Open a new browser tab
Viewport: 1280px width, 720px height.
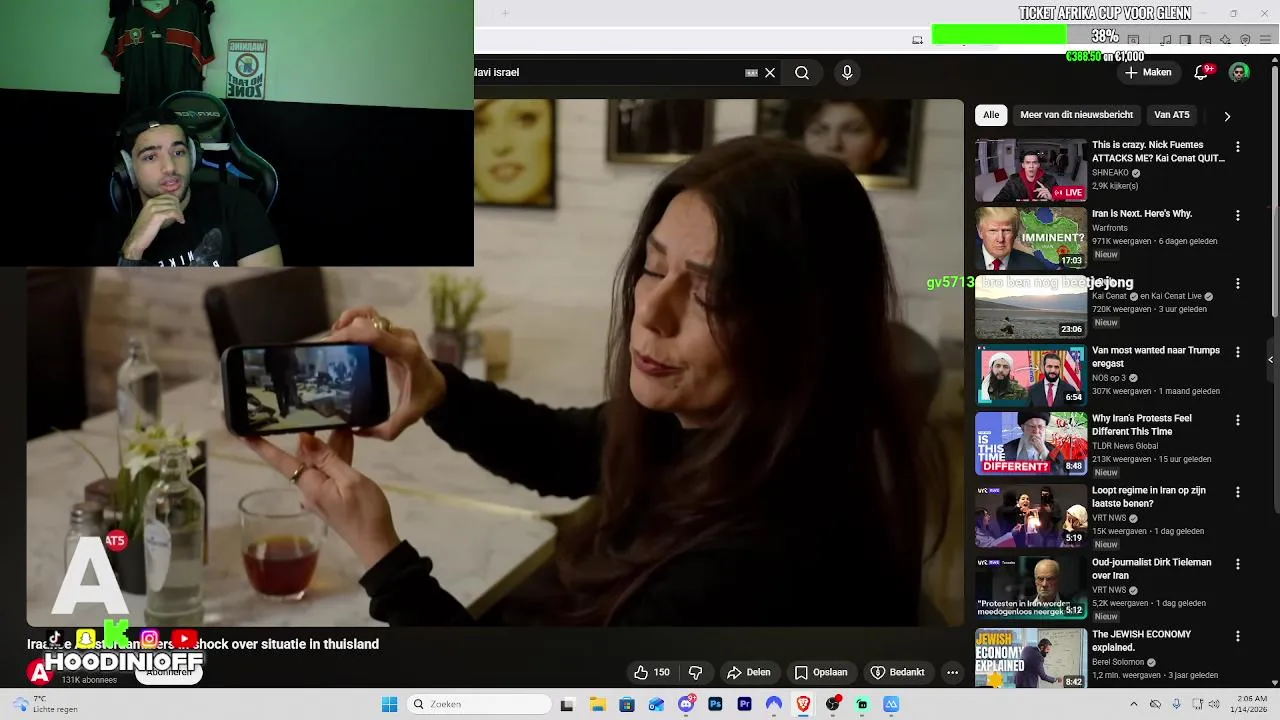[505, 13]
